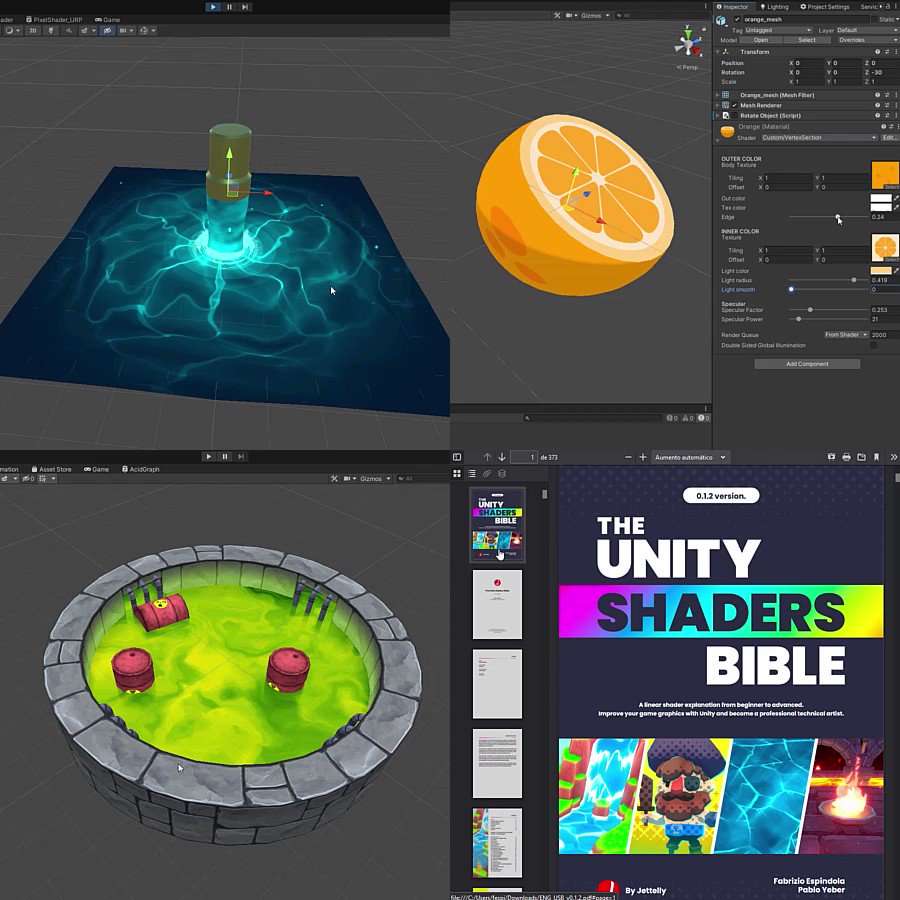Image resolution: width=900 pixels, height=900 pixels.
Task: Click the bookmark icon in the PDF toolbar
Action: [876, 456]
